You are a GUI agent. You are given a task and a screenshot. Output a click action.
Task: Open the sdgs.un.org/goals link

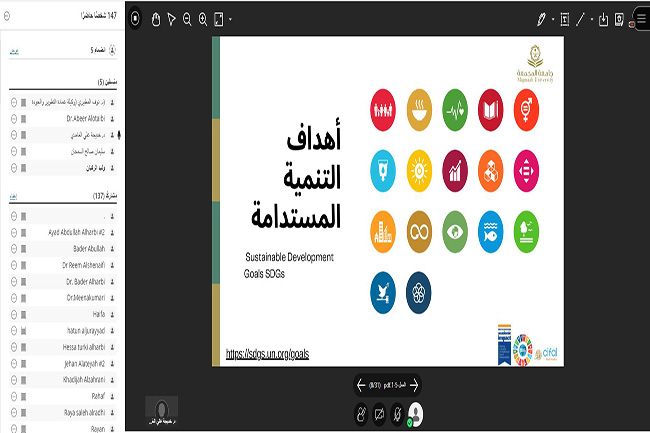[267, 354]
